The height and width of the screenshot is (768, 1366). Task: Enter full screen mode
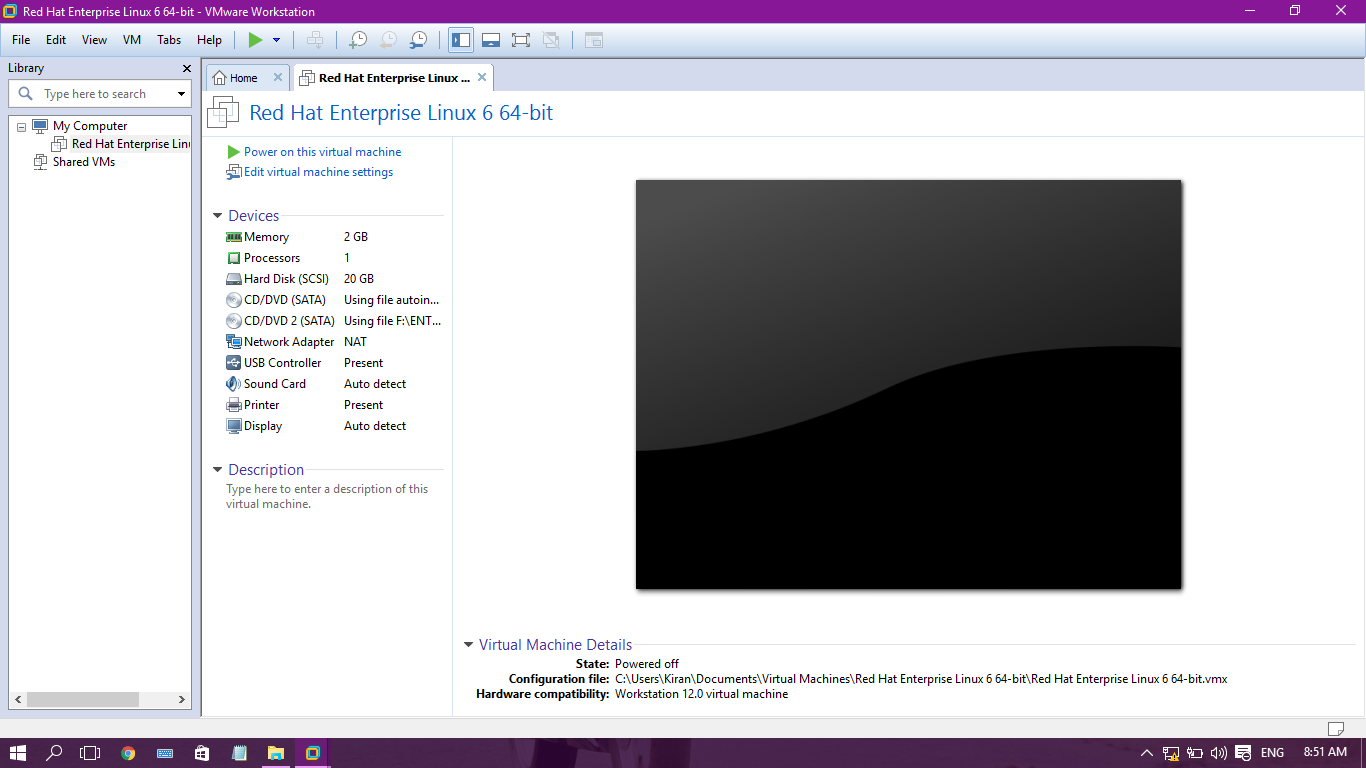pos(520,40)
